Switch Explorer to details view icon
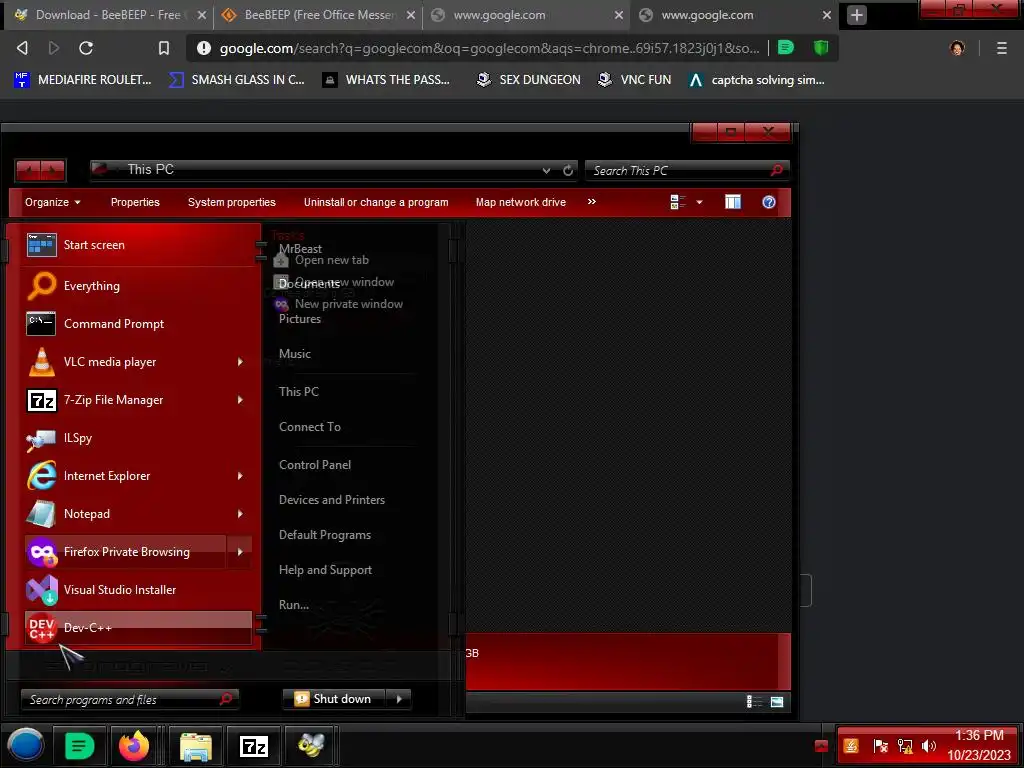The image size is (1024, 768). click(x=754, y=702)
